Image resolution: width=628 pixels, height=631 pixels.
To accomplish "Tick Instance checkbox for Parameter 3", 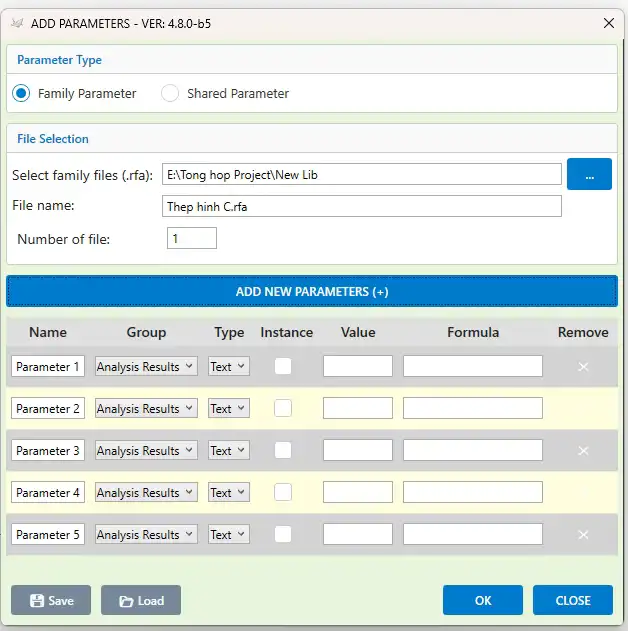I will [x=283, y=450].
